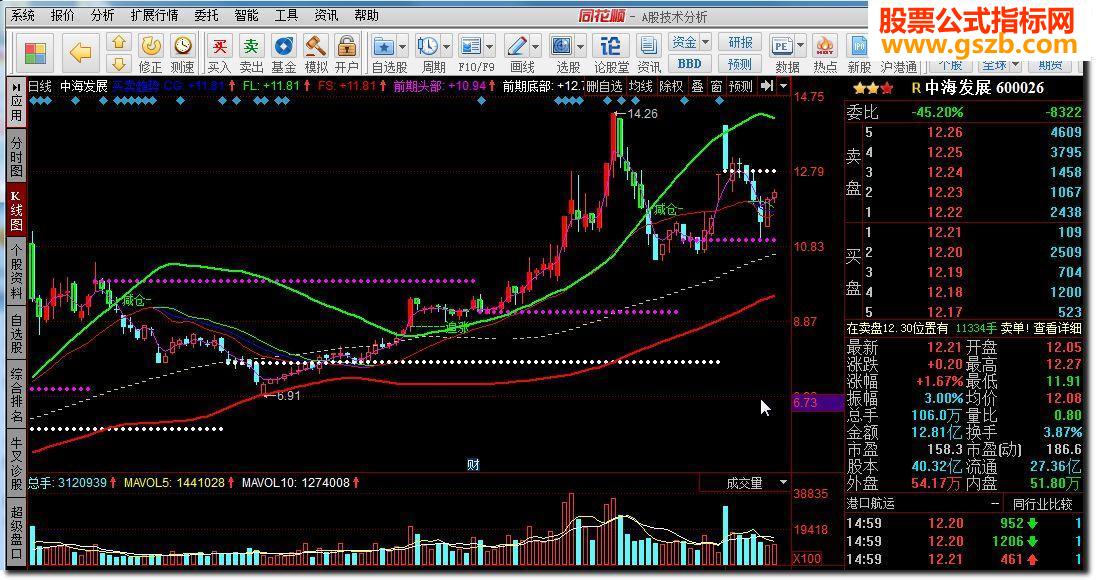The height and width of the screenshot is (580, 1096).
Task: Click the 修正 refresh icon
Action: (x=150, y=46)
